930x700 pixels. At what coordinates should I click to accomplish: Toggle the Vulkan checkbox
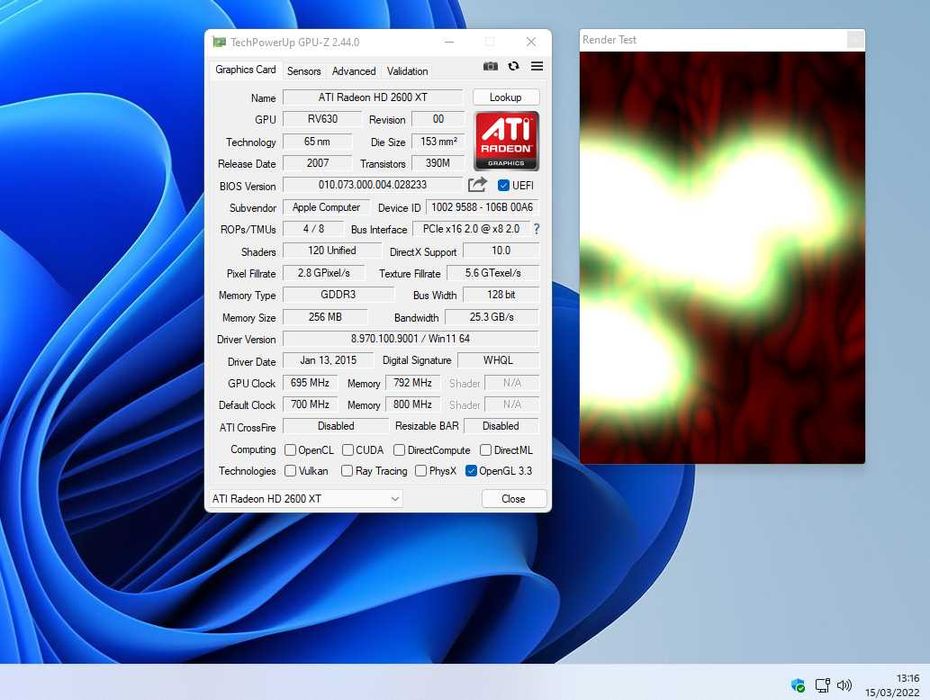[x=290, y=471]
